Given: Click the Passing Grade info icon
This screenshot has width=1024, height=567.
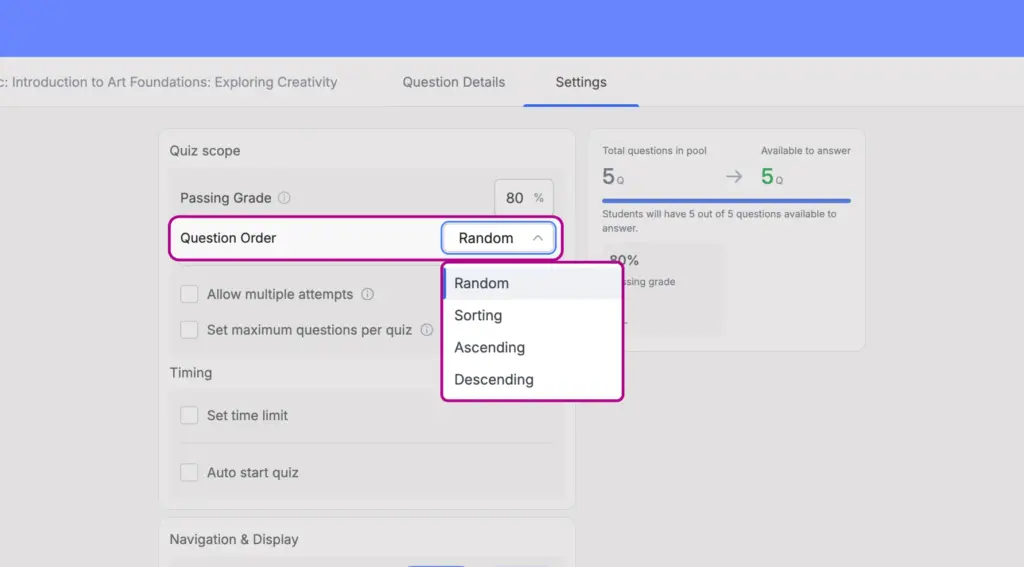Looking at the screenshot, I should tap(284, 198).
